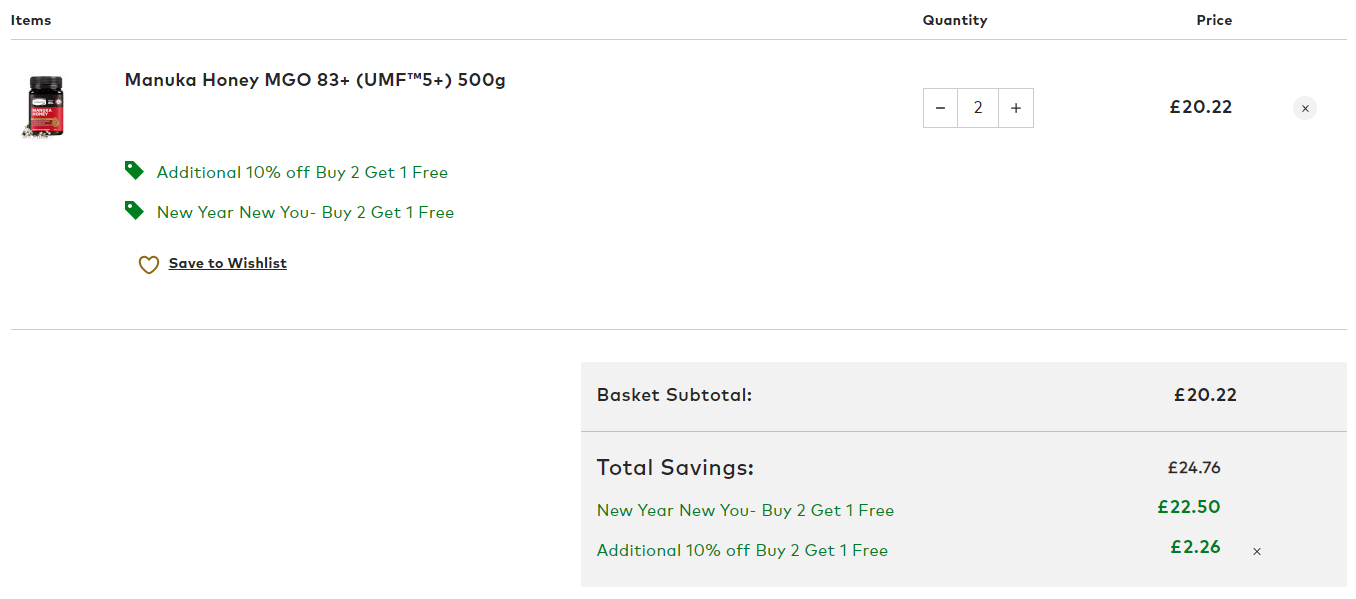1356x599 pixels.
Task: Click tag icon beside Additional 10% off
Action: coord(134,171)
